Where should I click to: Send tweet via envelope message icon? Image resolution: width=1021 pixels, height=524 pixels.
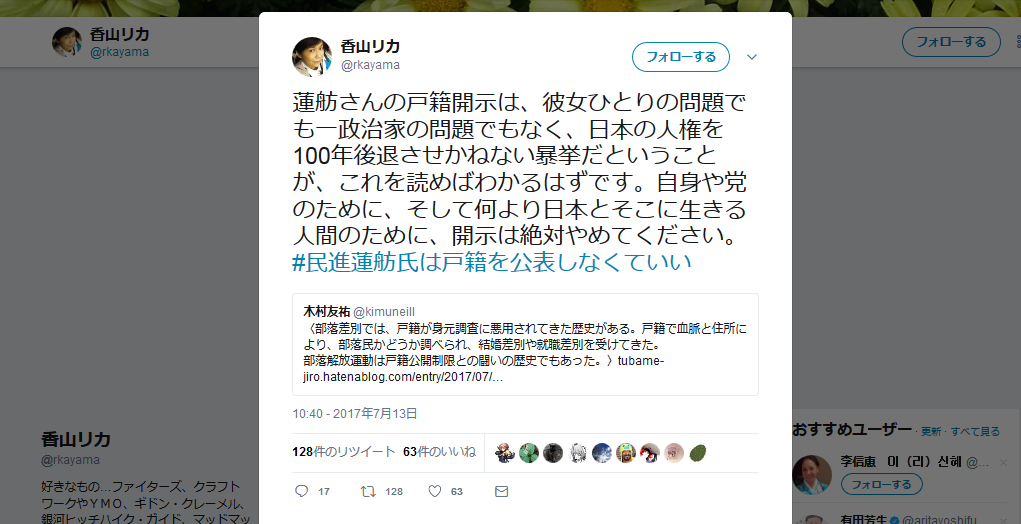pyautogui.click(x=501, y=491)
